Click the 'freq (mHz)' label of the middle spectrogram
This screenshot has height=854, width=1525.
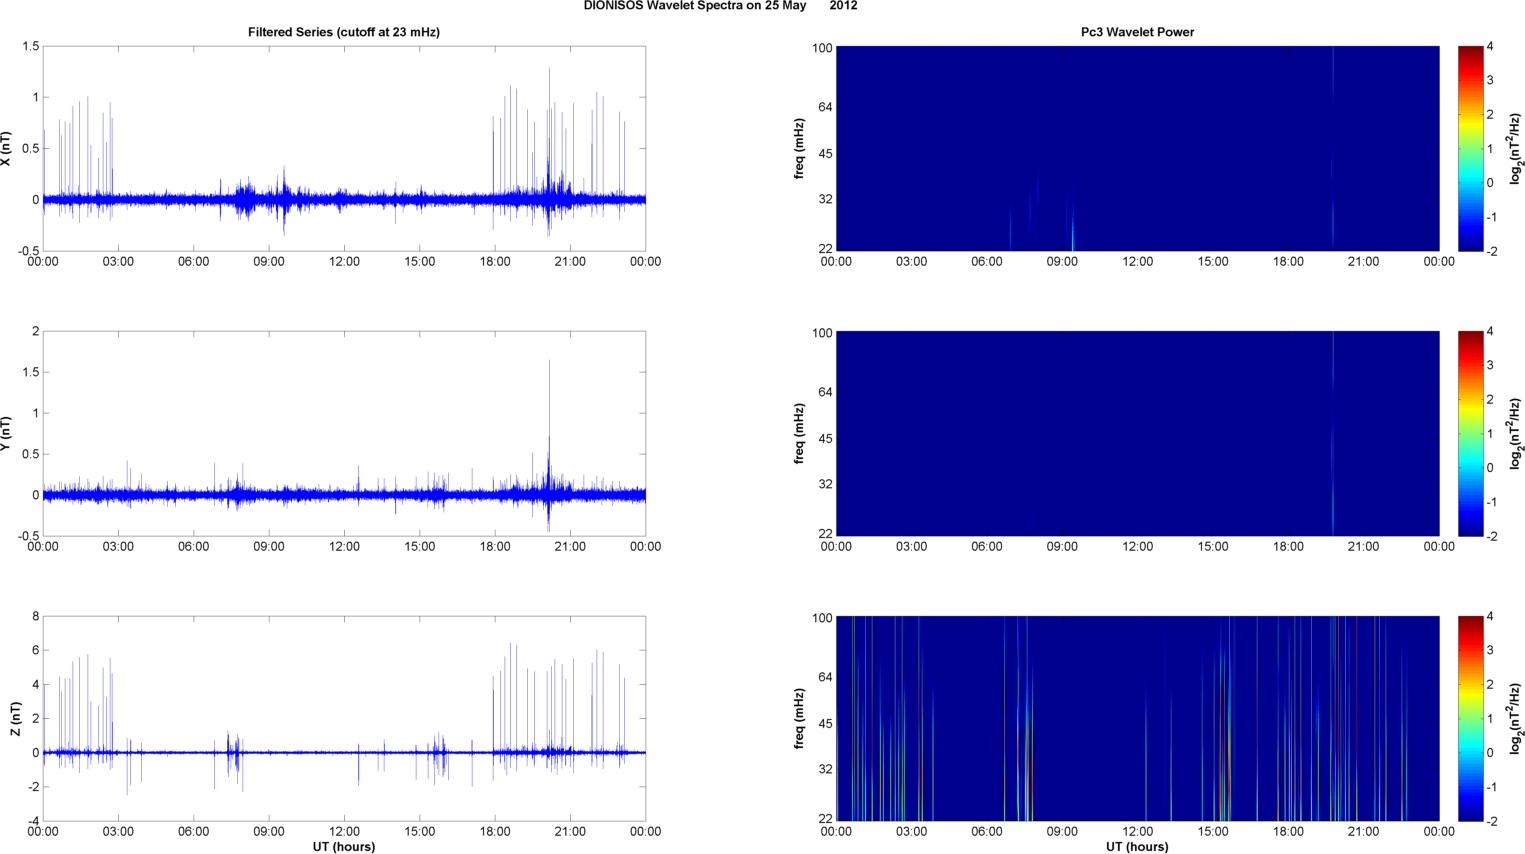[x=800, y=434]
